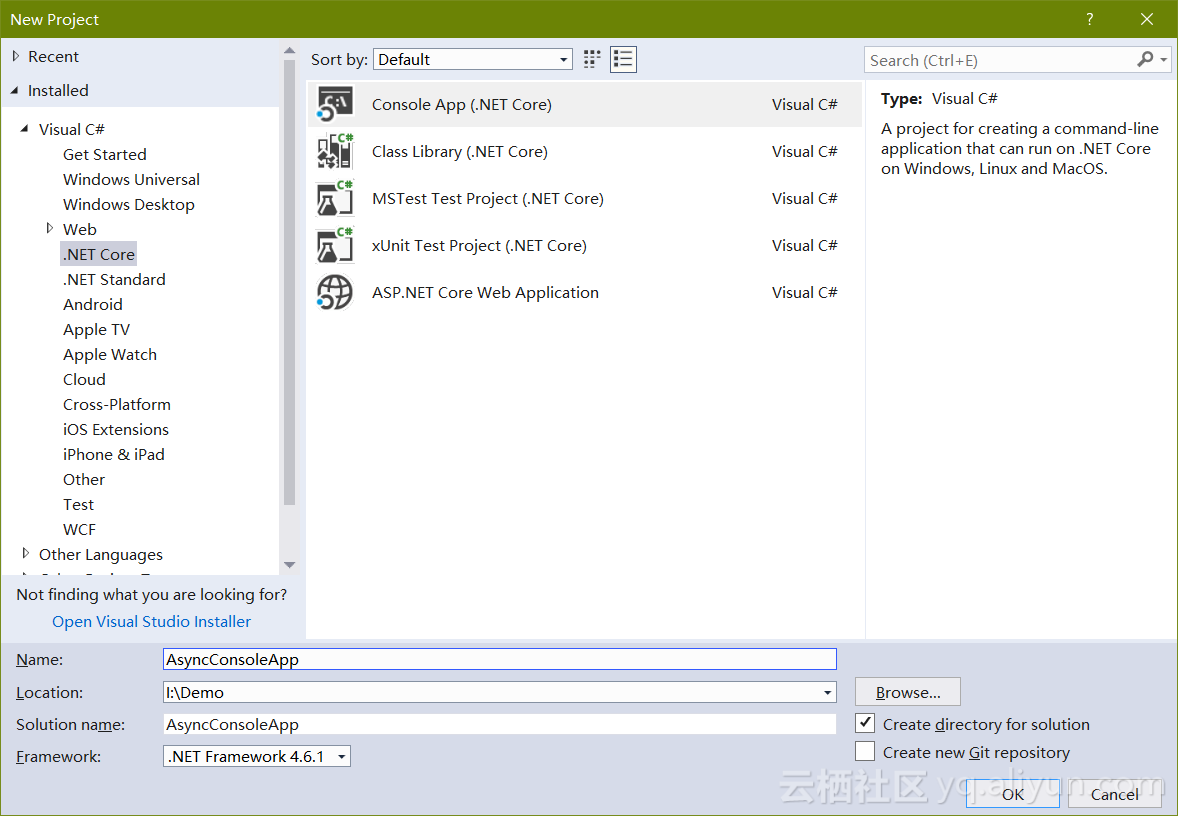Enable Create new Git repository checkbox

click(x=865, y=751)
